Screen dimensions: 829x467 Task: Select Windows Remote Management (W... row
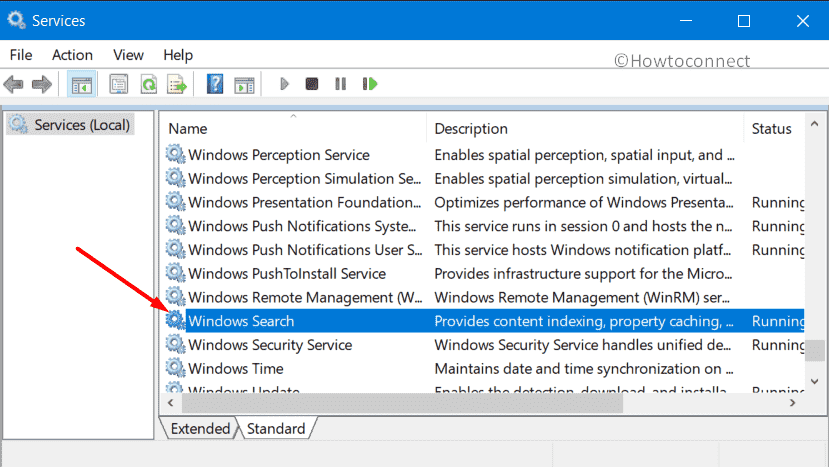tap(484, 298)
